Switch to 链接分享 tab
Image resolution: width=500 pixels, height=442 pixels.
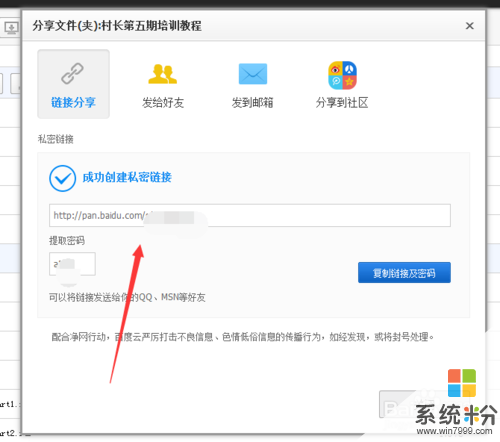pos(73,84)
